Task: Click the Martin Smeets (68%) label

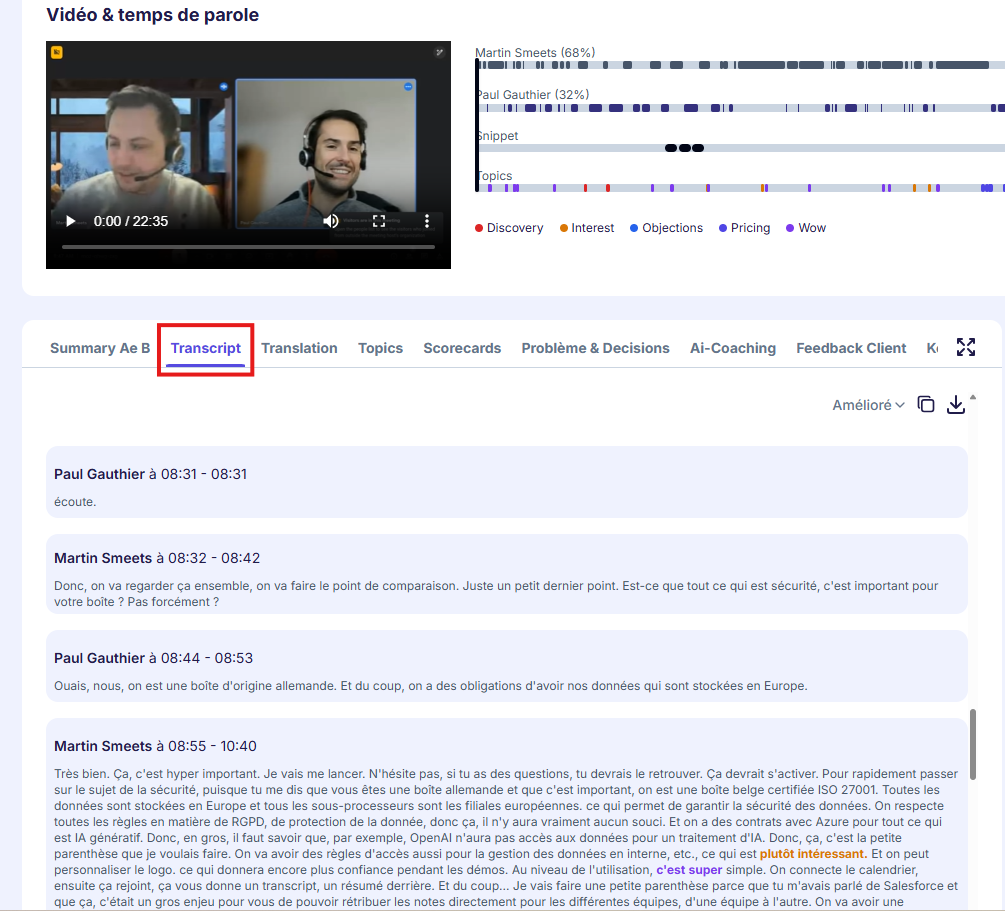Action: [535, 53]
